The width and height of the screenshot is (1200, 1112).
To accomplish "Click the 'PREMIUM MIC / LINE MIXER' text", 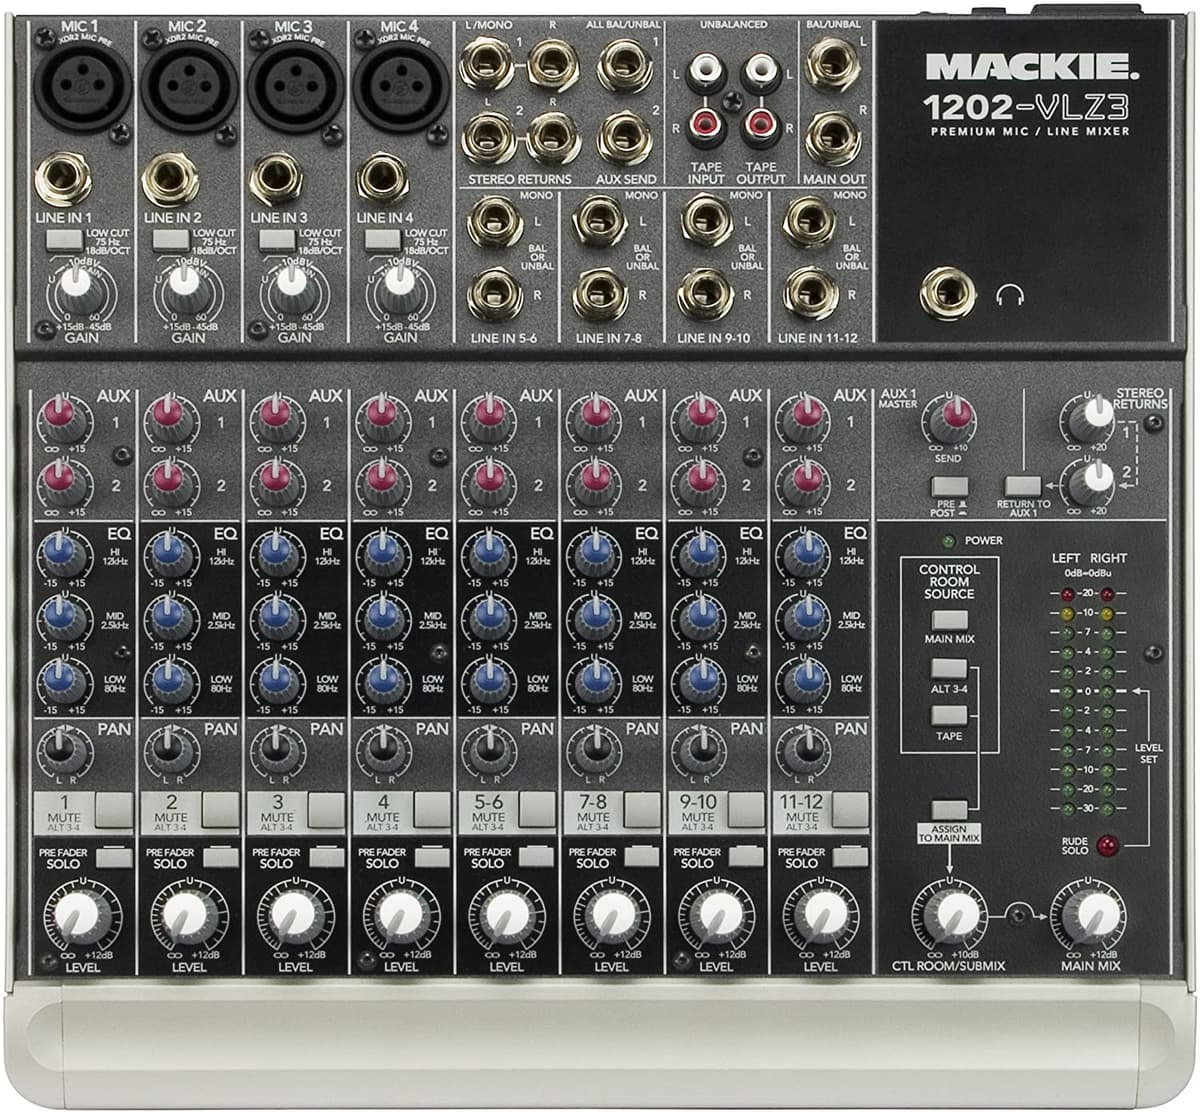I will [x=1030, y=132].
